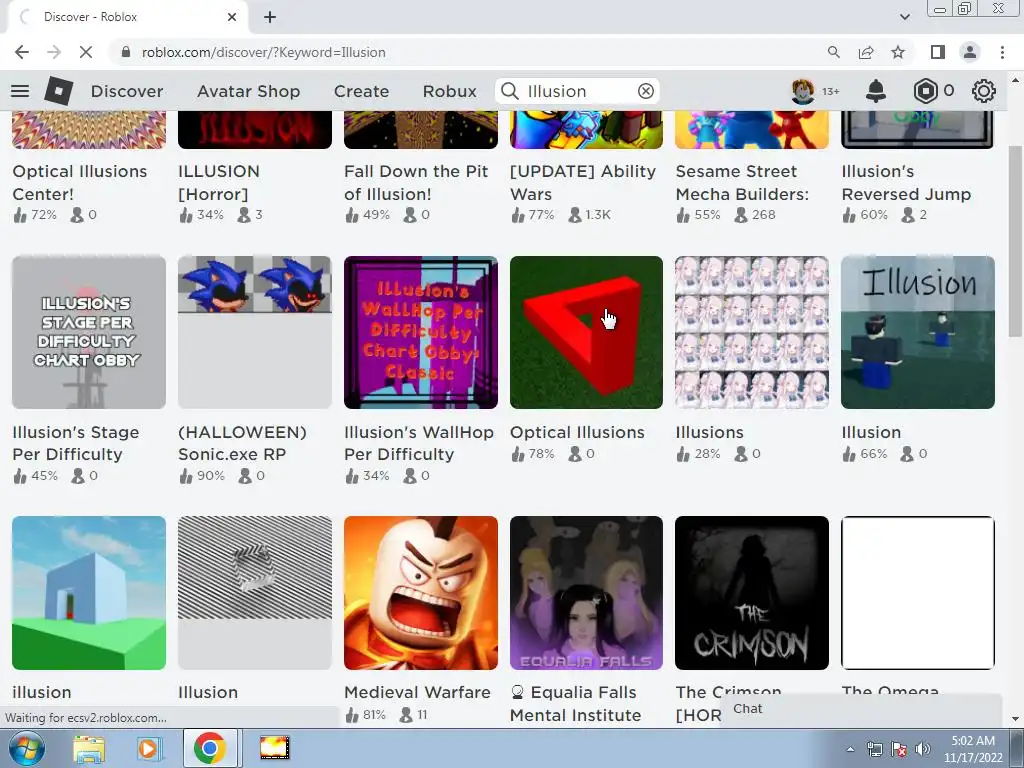Screen dimensions: 1024x768
Task: Open Illusion's Reversed Jump link
Action: pyautogui.click(x=906, y=183)
